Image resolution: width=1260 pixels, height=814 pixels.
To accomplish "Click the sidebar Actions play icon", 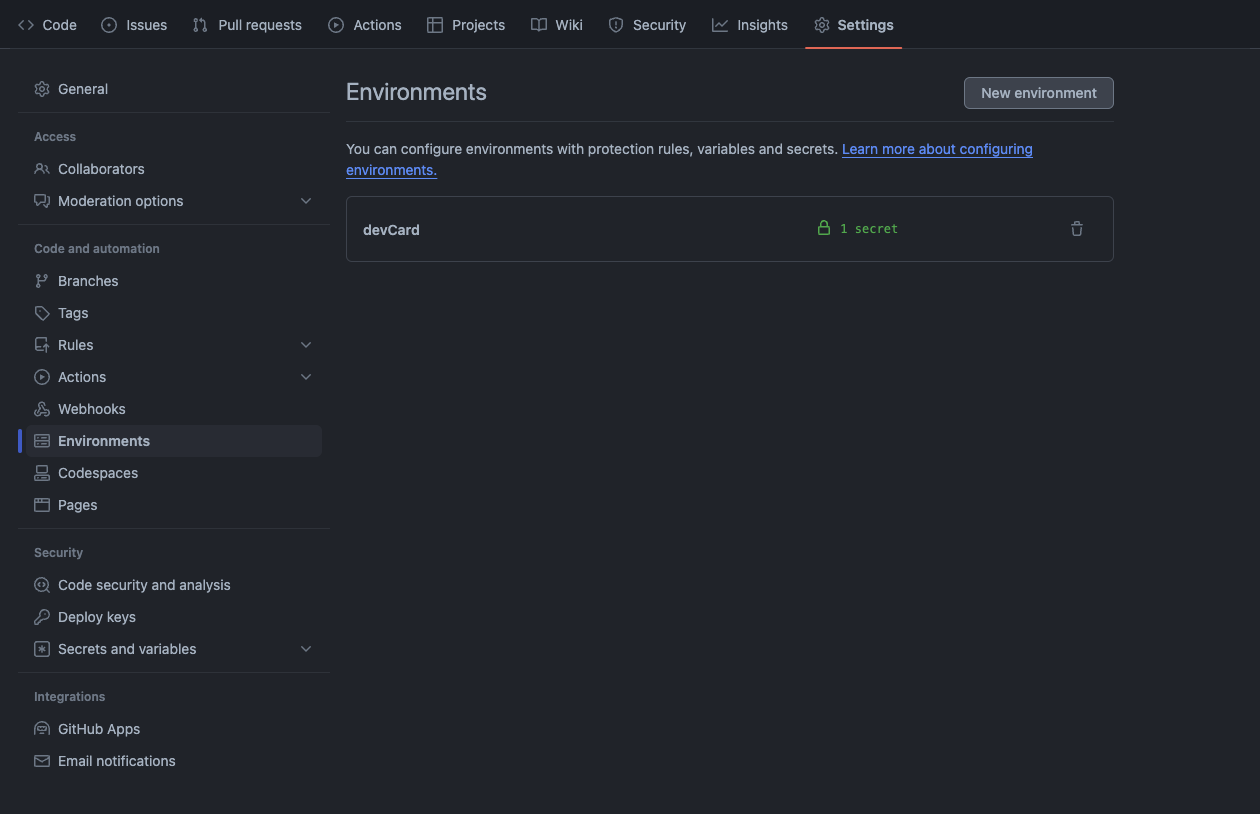I will (x=42, y=377).
